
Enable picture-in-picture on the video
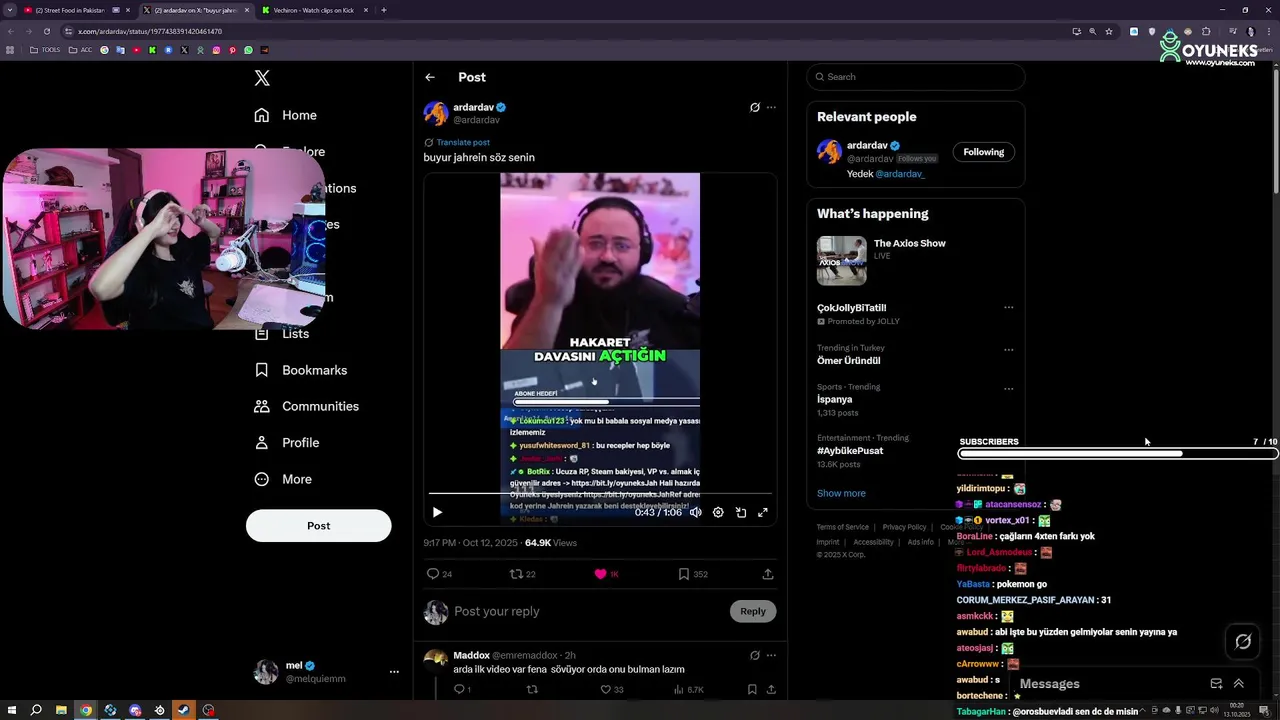[x=741, y=512]
